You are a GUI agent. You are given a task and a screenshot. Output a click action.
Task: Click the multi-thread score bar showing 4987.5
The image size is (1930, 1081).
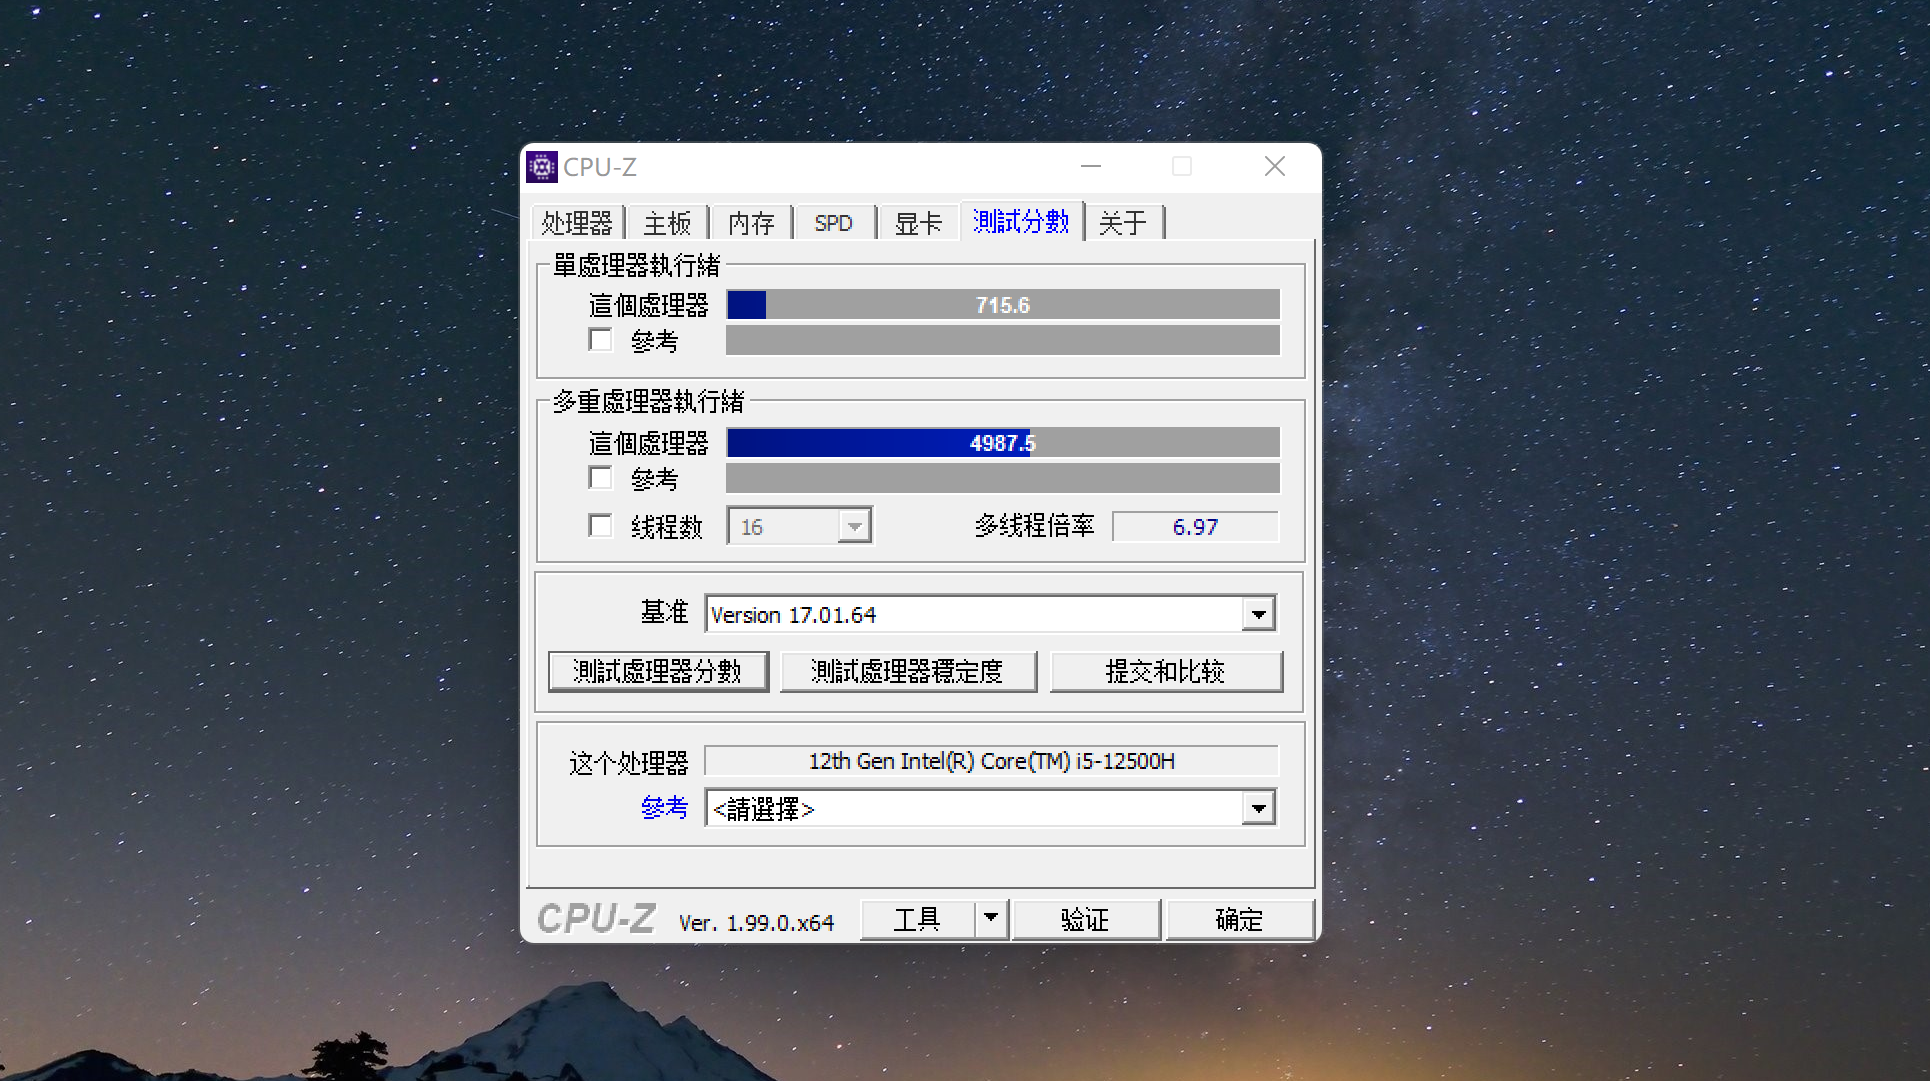click(x=1003, y=443)
